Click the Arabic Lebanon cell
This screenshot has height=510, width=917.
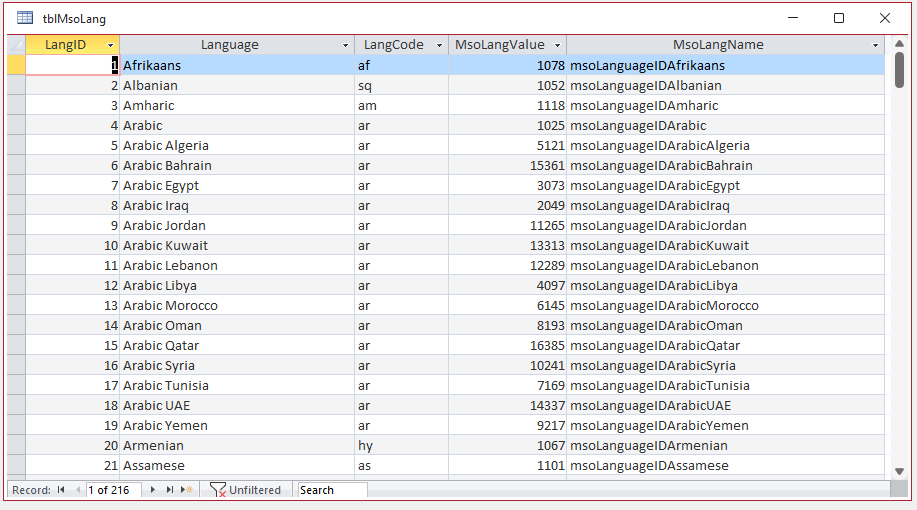click(237, 266)
